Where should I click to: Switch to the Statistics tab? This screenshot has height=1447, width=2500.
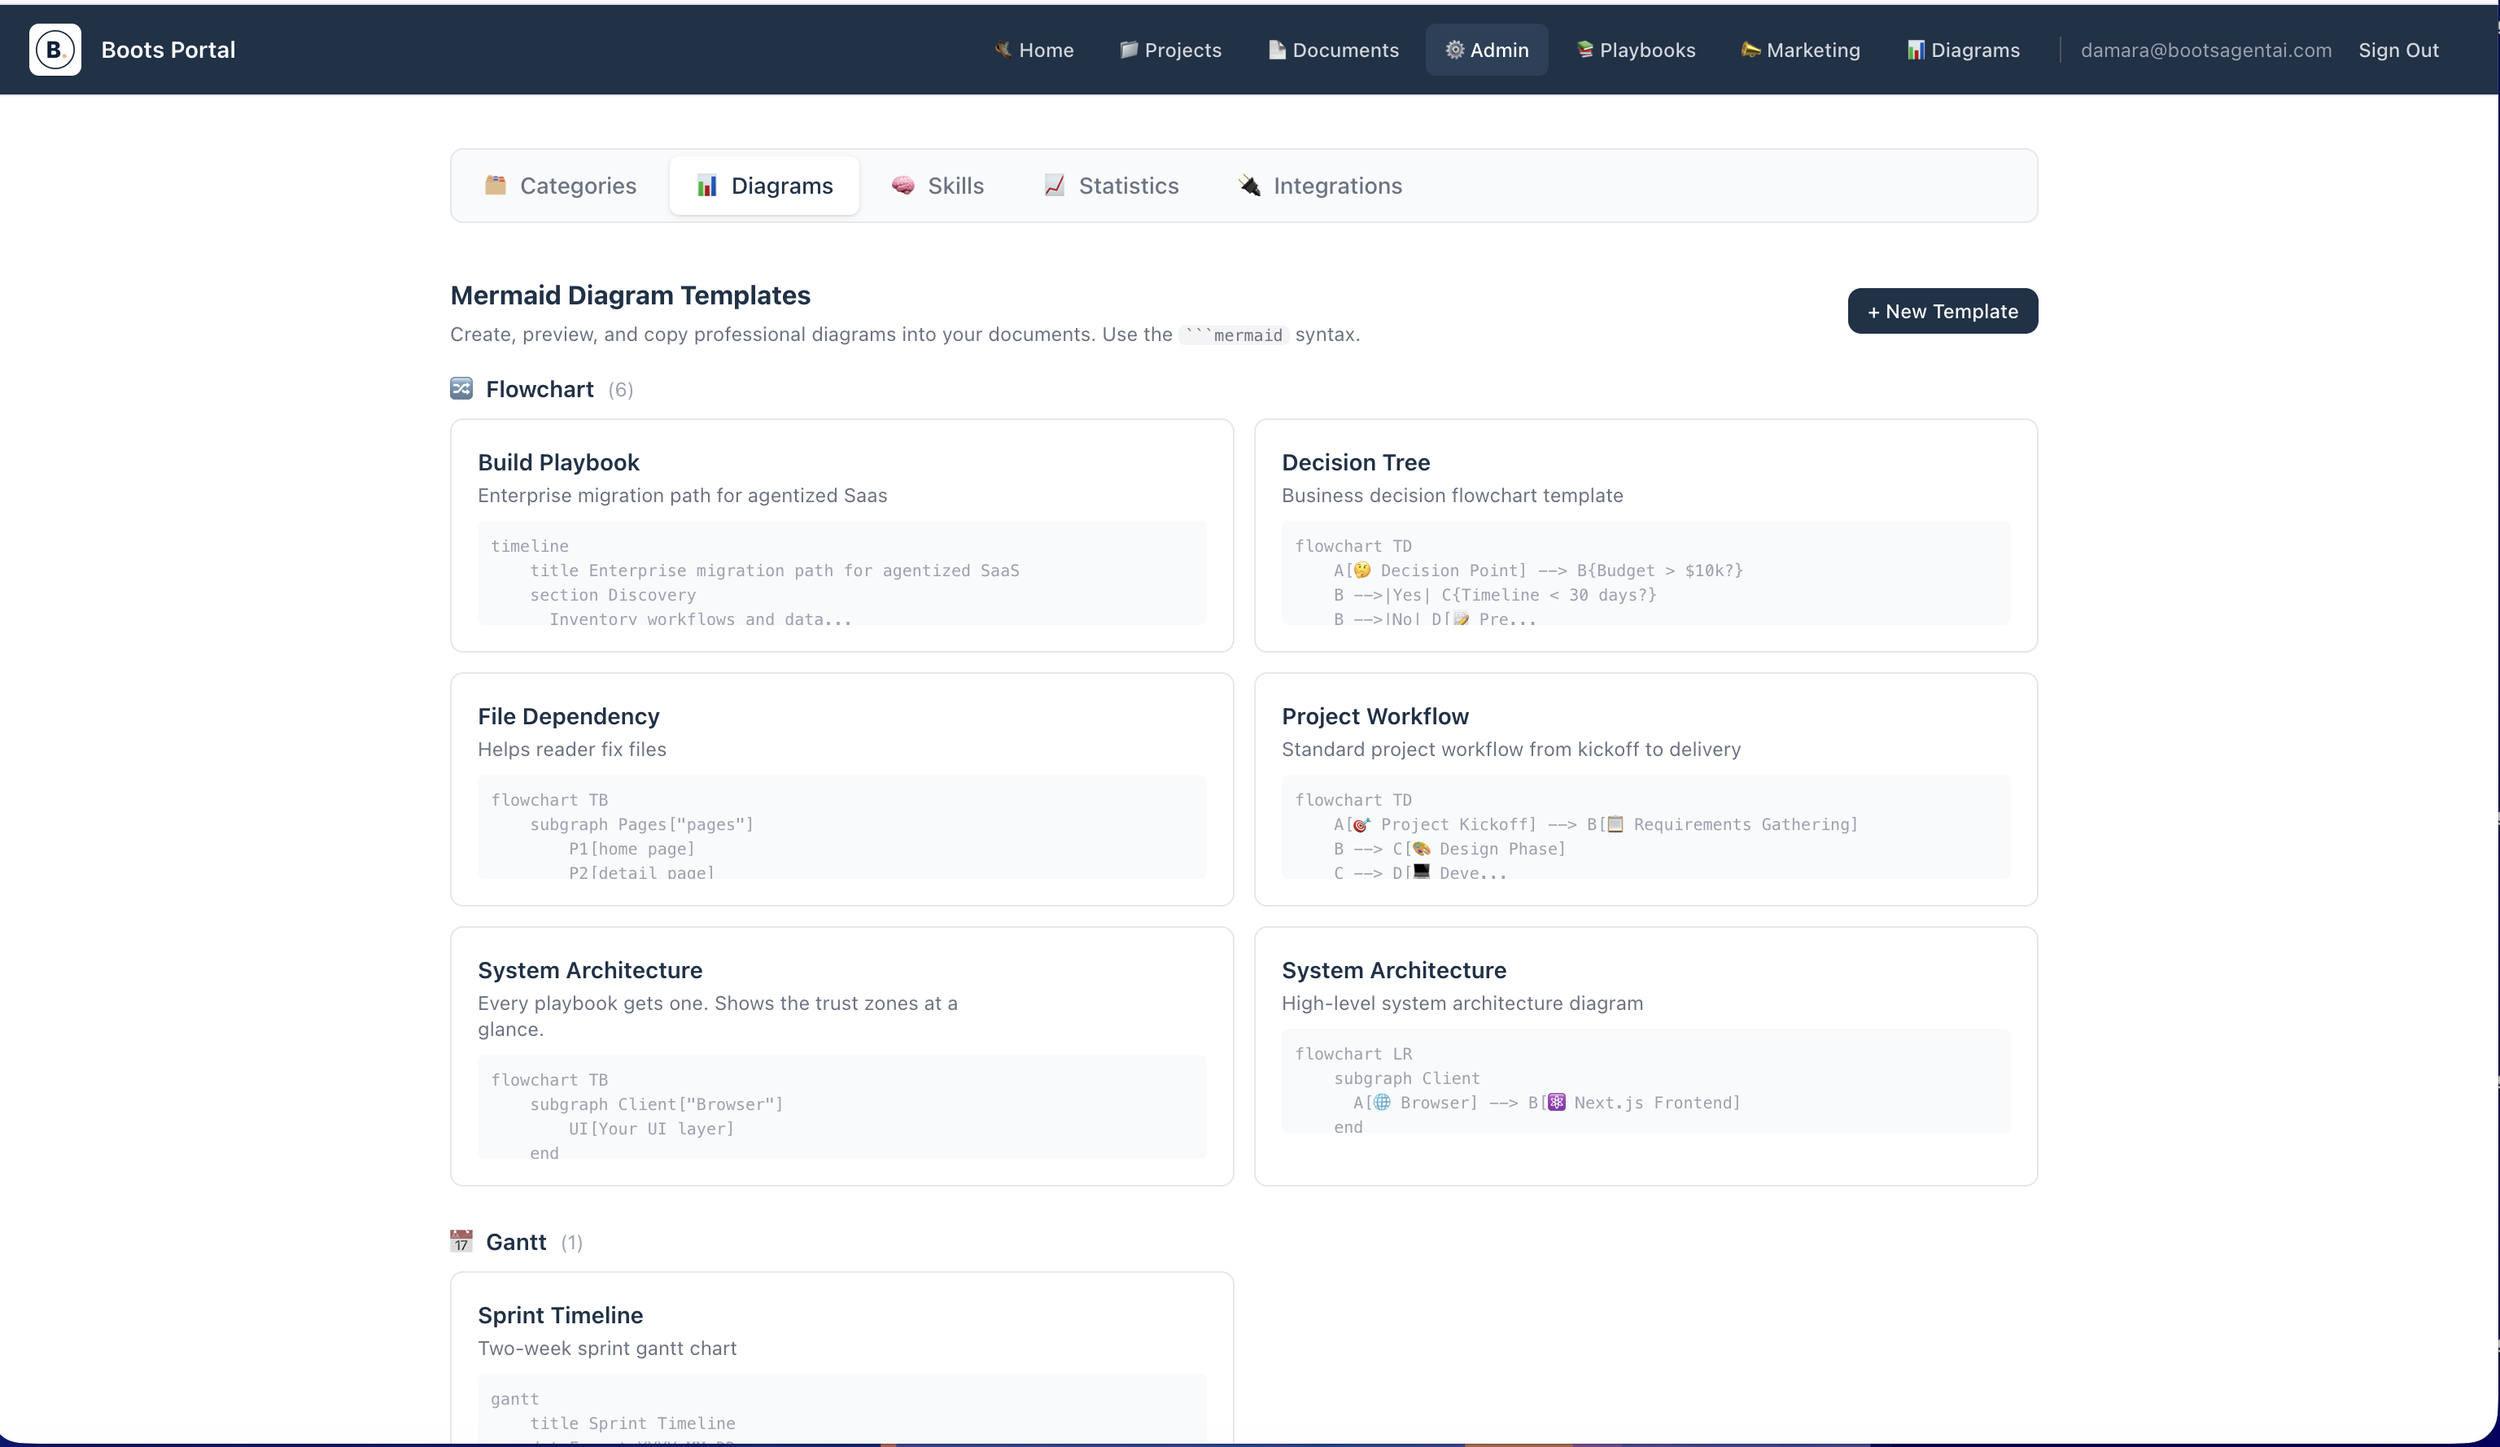(x=1111, y=186)
